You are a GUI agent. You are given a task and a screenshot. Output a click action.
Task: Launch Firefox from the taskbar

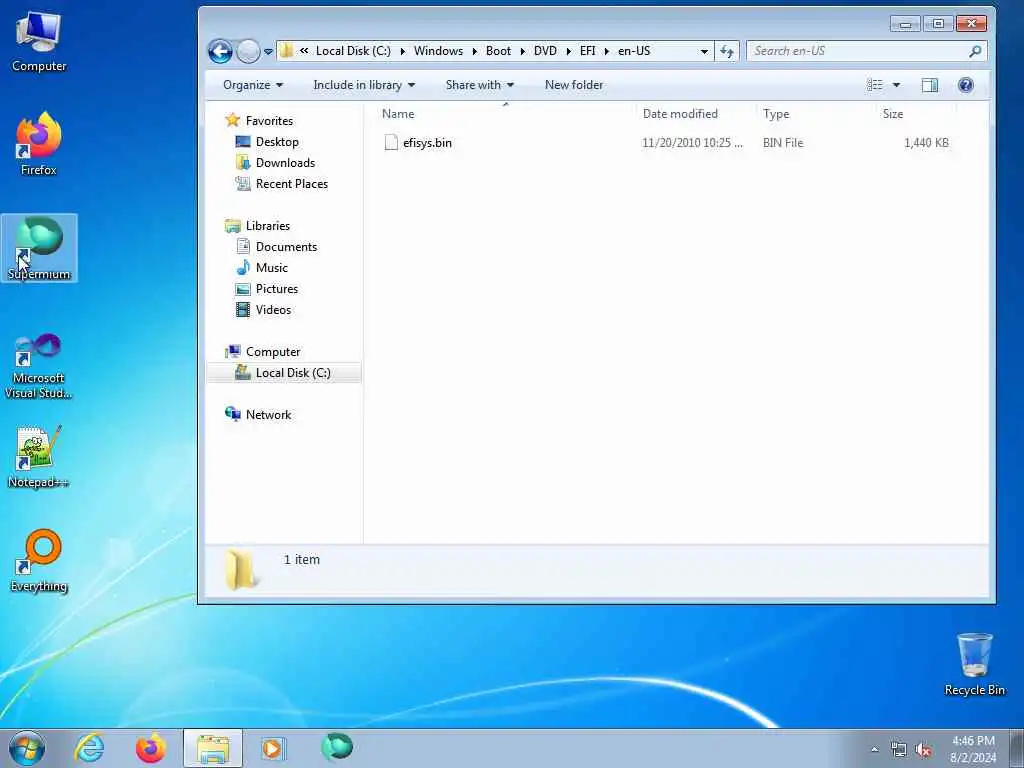[x=151, y=748]
